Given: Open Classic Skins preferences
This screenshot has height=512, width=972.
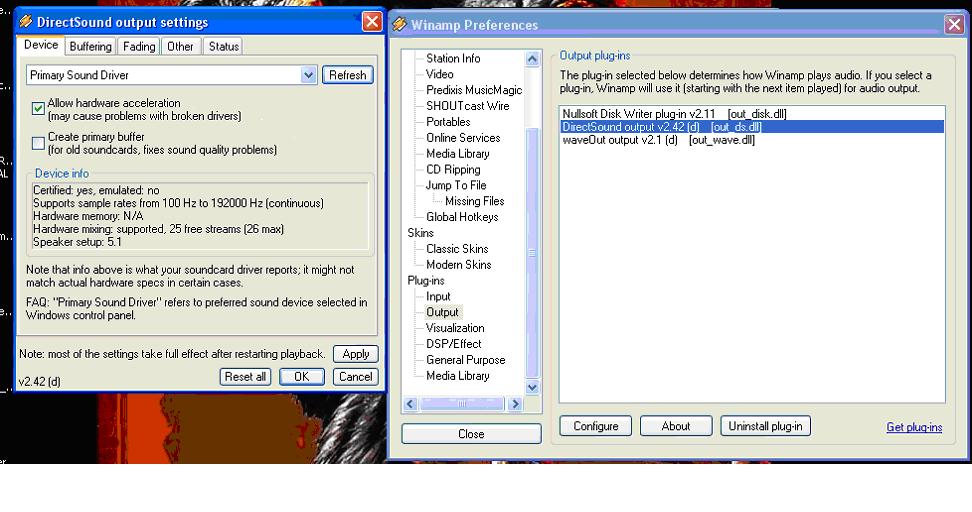Looking at the screenshot, I should click(x=457, y=249).
